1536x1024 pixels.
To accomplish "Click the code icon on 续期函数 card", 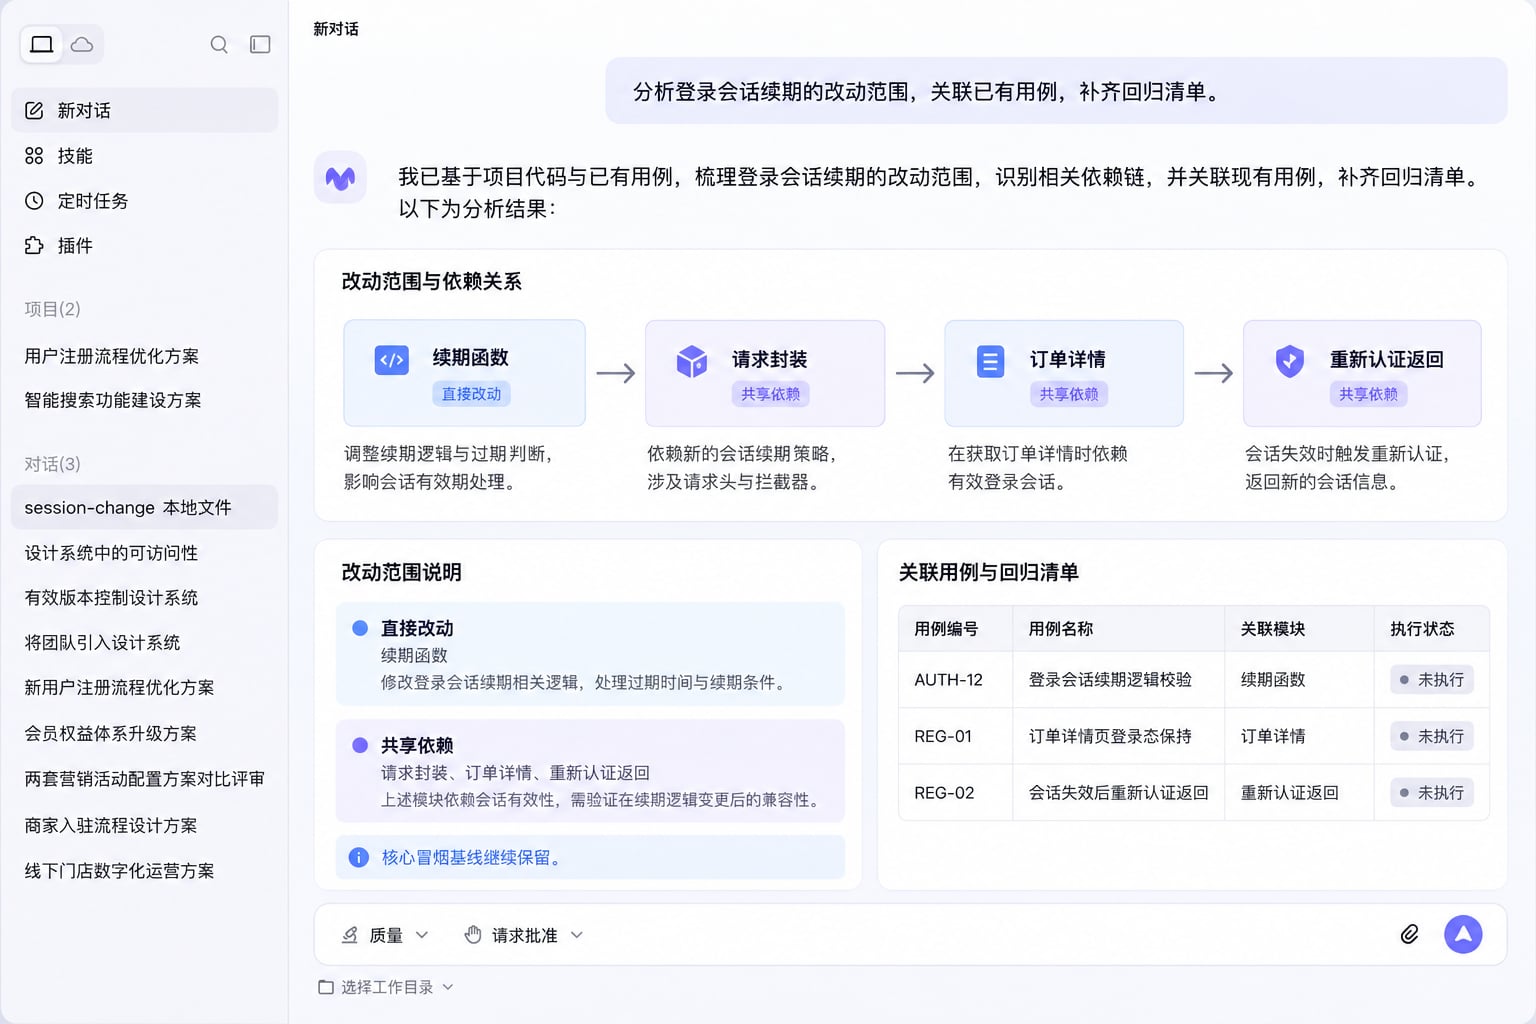I will point(392,360).
